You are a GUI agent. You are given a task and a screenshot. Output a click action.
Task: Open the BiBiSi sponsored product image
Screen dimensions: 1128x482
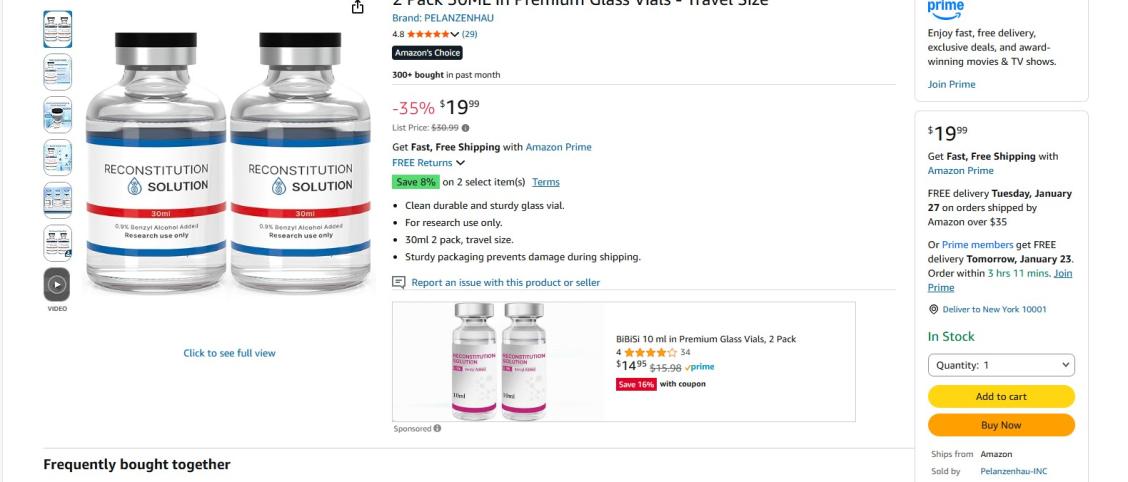pyautogui.click(x=500, y=361)
